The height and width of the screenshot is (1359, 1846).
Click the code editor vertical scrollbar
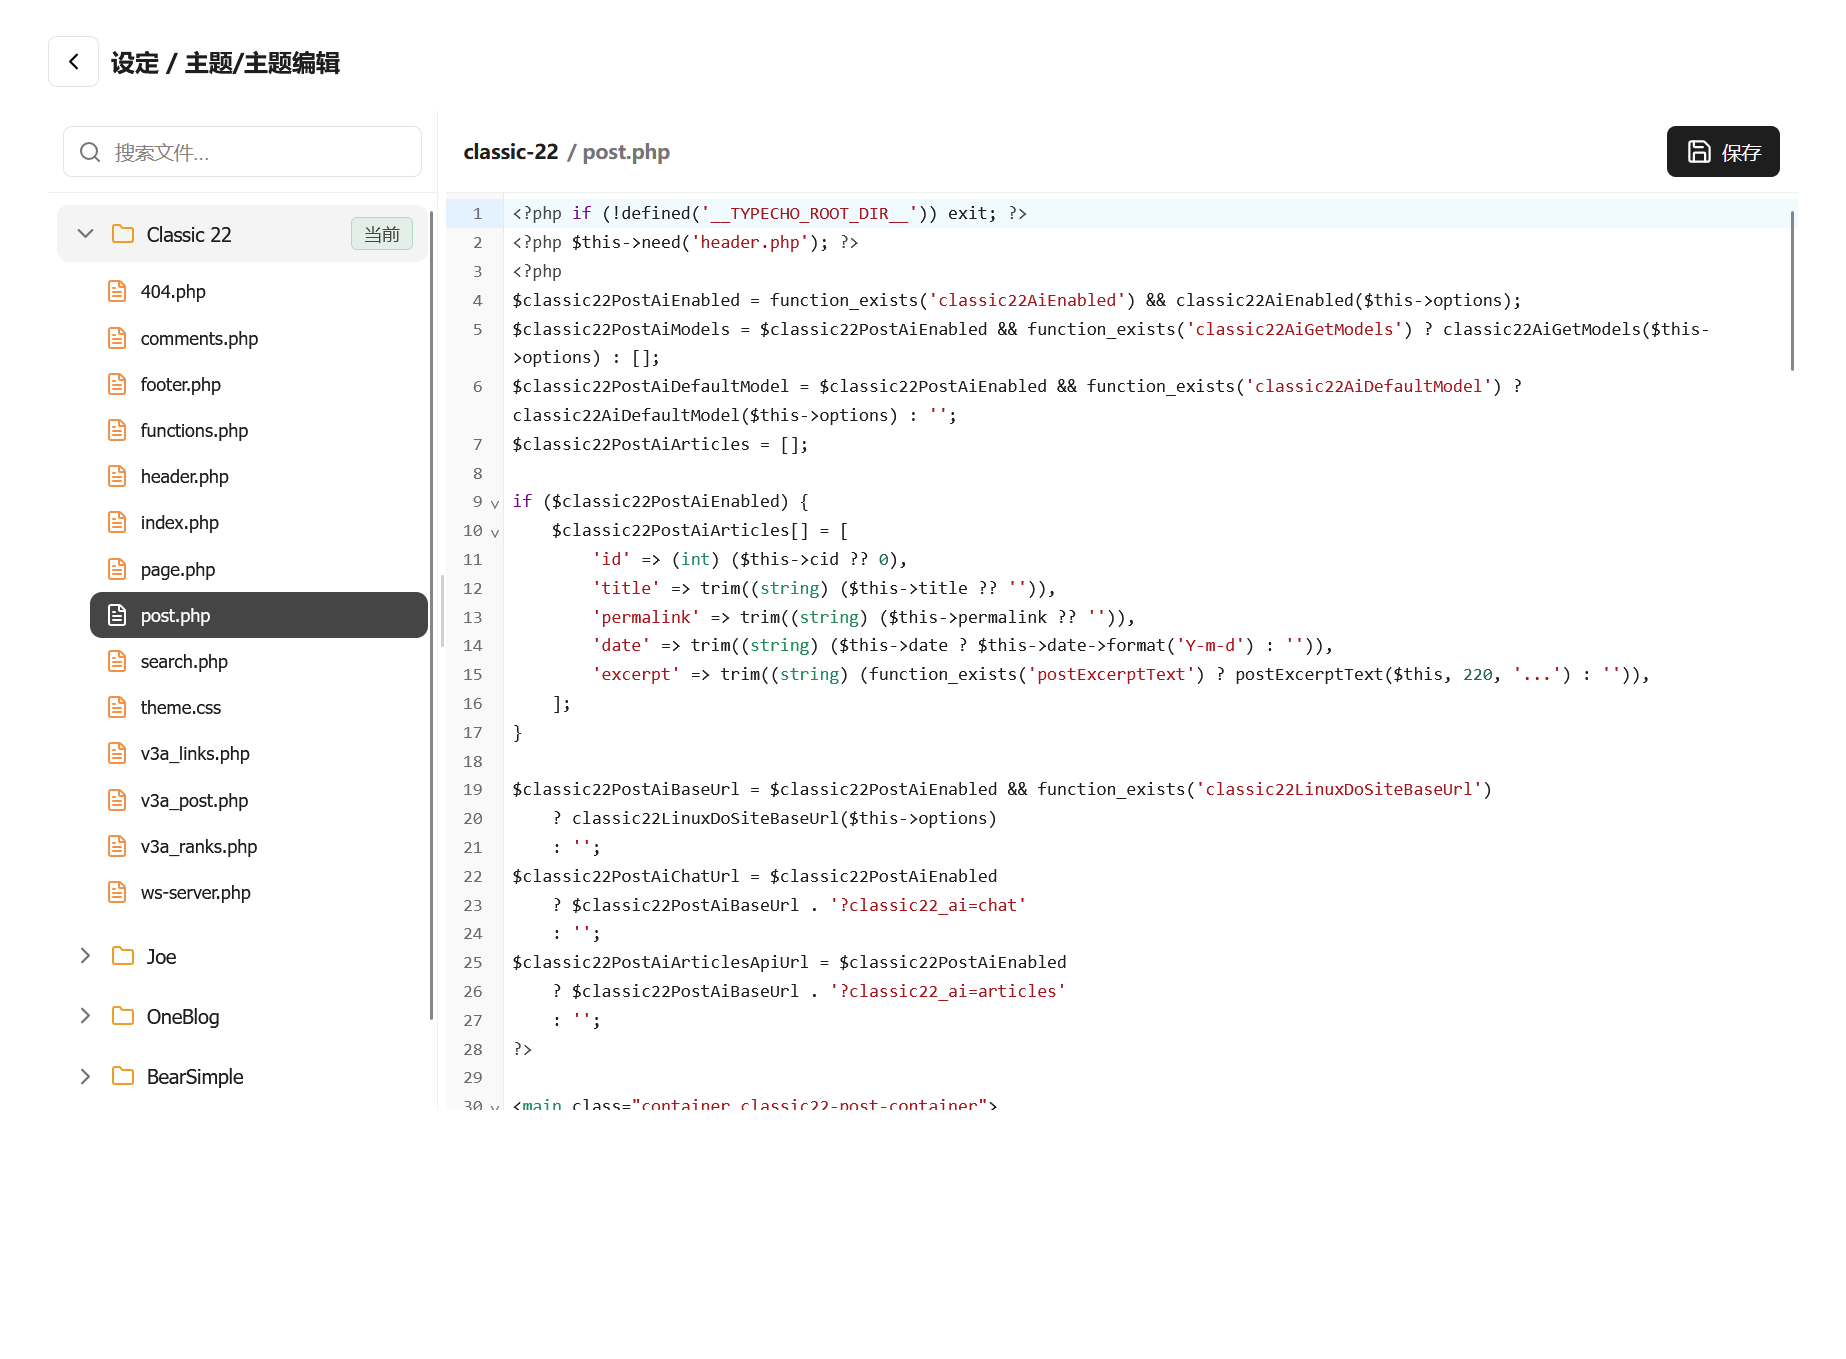tap(1791, 290)
